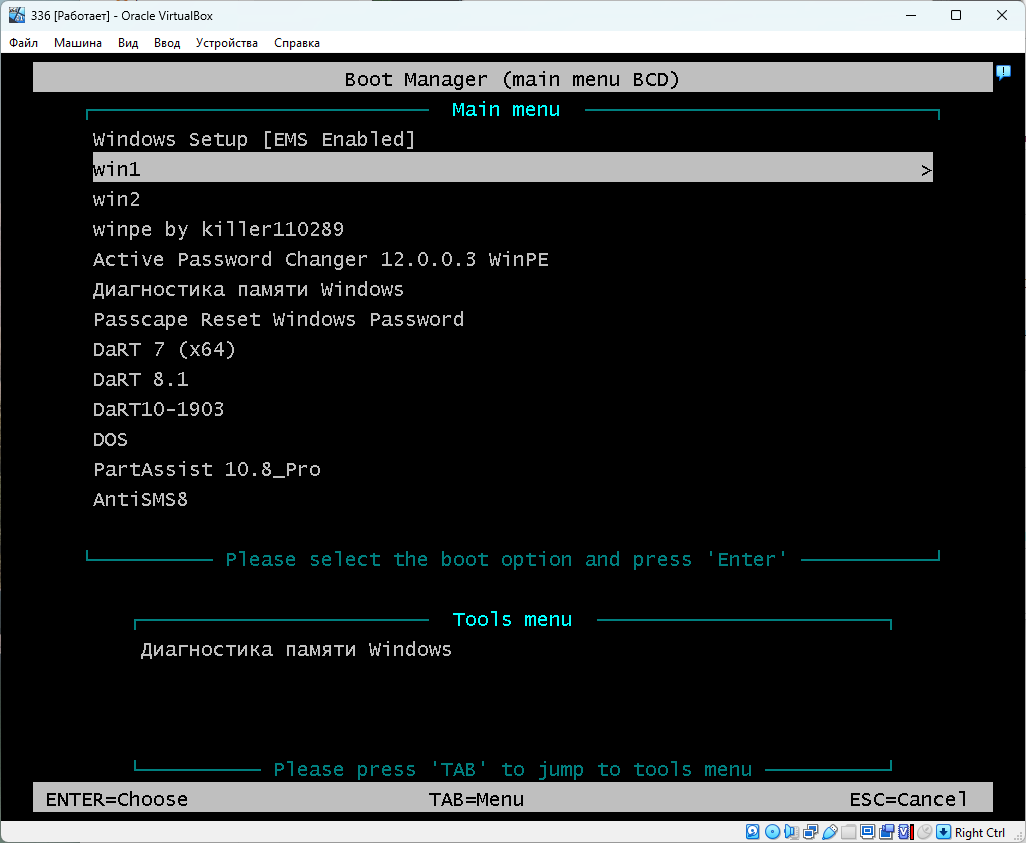Image resolution: width=1026 pixels, height=843 pixels.
Task: Open the Машина menu
Action: pyautogui.click(x=77, y=43)
